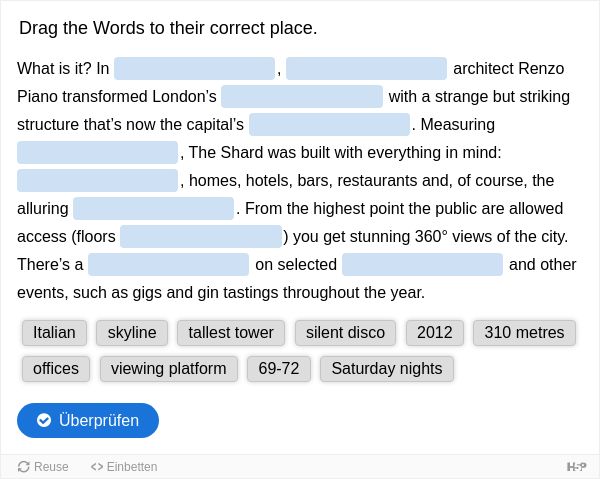Viewport: 600px width, 479px height.
Task: Pick the 'tallest tower' word chip
Action: point(231,332)
